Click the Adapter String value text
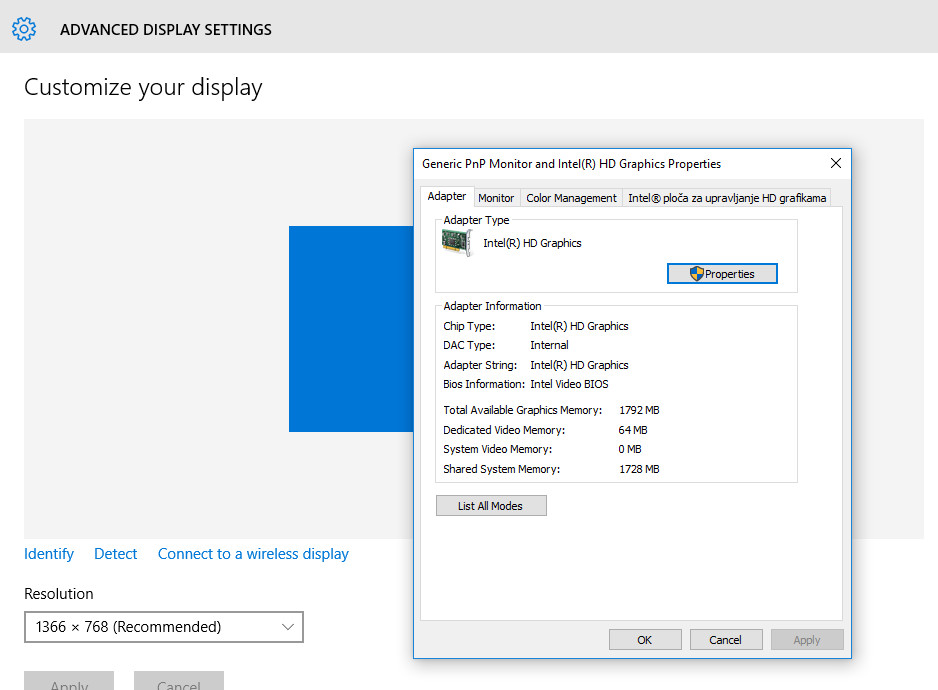The height and width of the screenshot is (690, 938). pos(579,365)
